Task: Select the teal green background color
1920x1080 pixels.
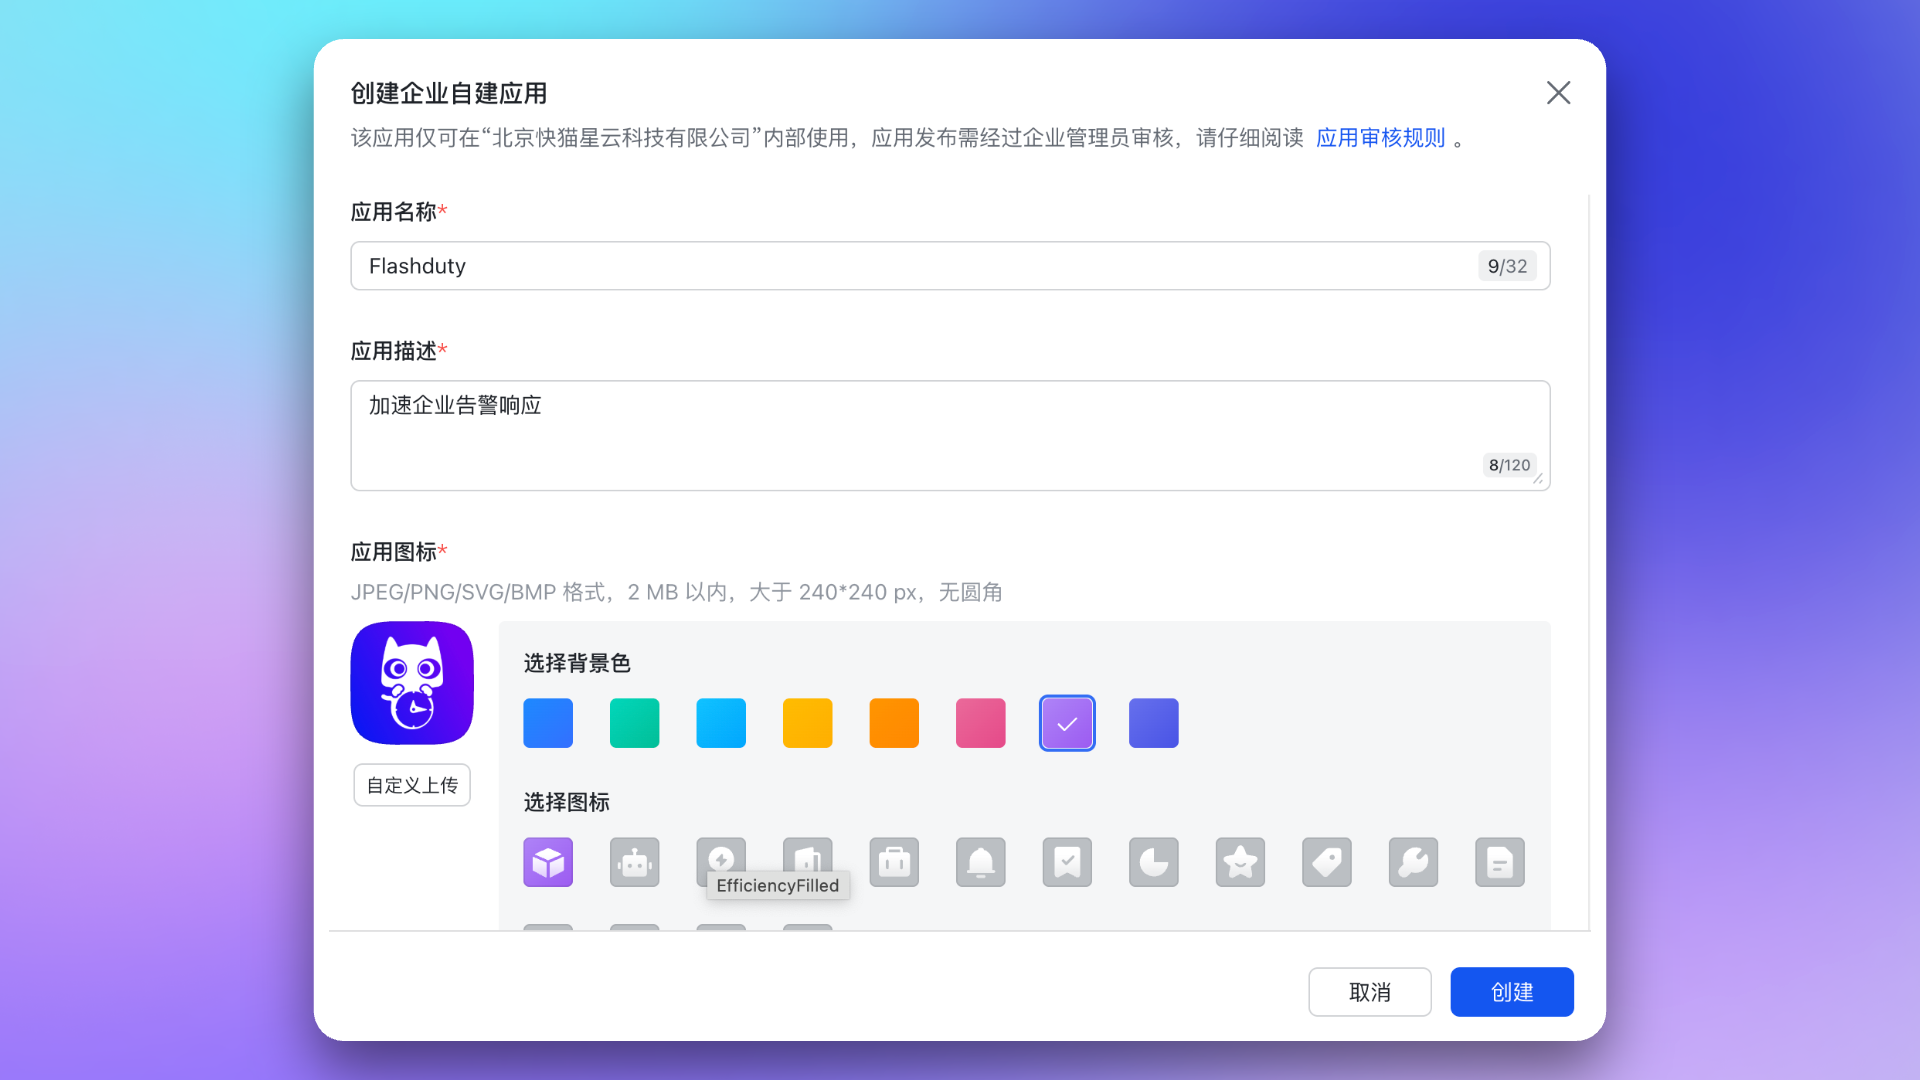Action: tap(634, 723)
